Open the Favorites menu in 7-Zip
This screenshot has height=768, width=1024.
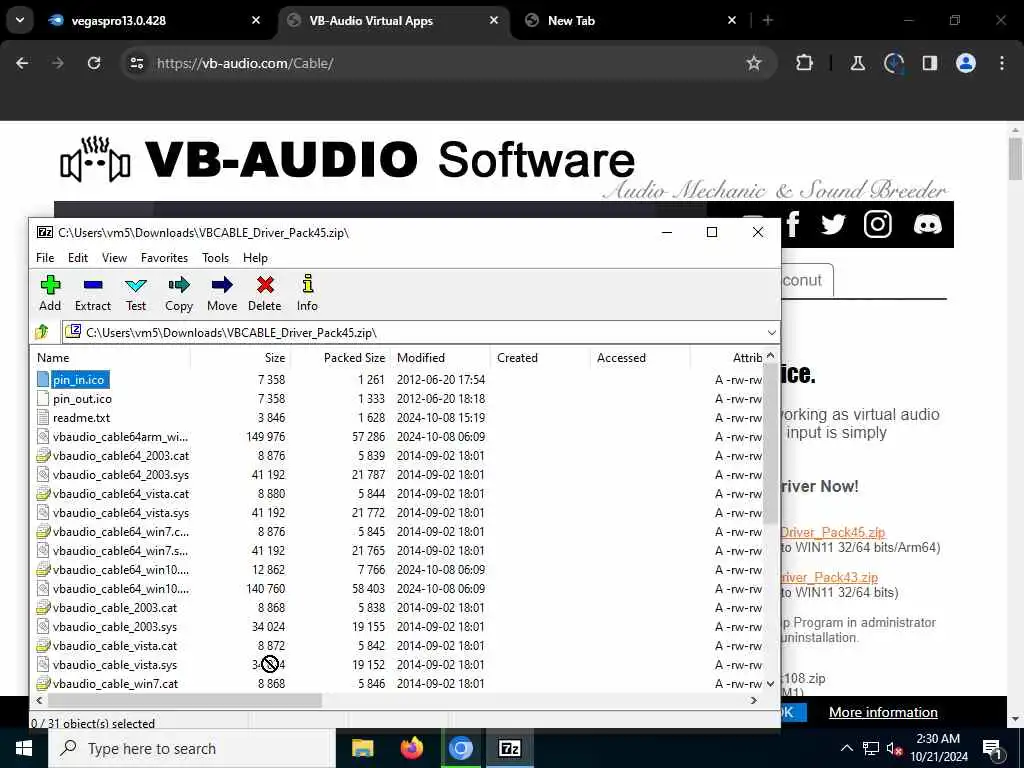tap(165, 258)
